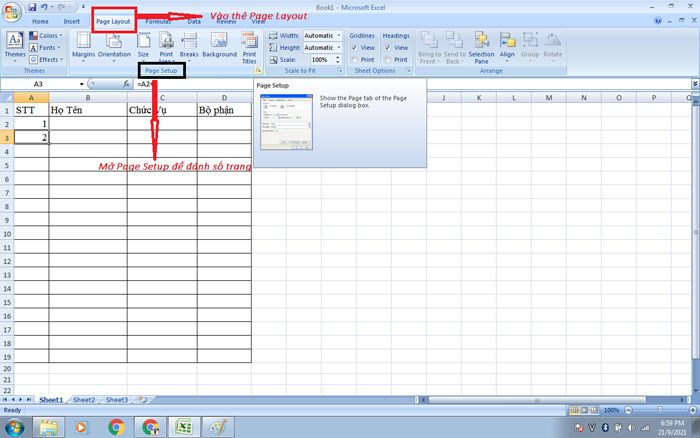Image resolution: width=700 pixels, height=438 pixels.
Task: Open the Office button menu
Action: pyautogui.click(x=12, y=12)
